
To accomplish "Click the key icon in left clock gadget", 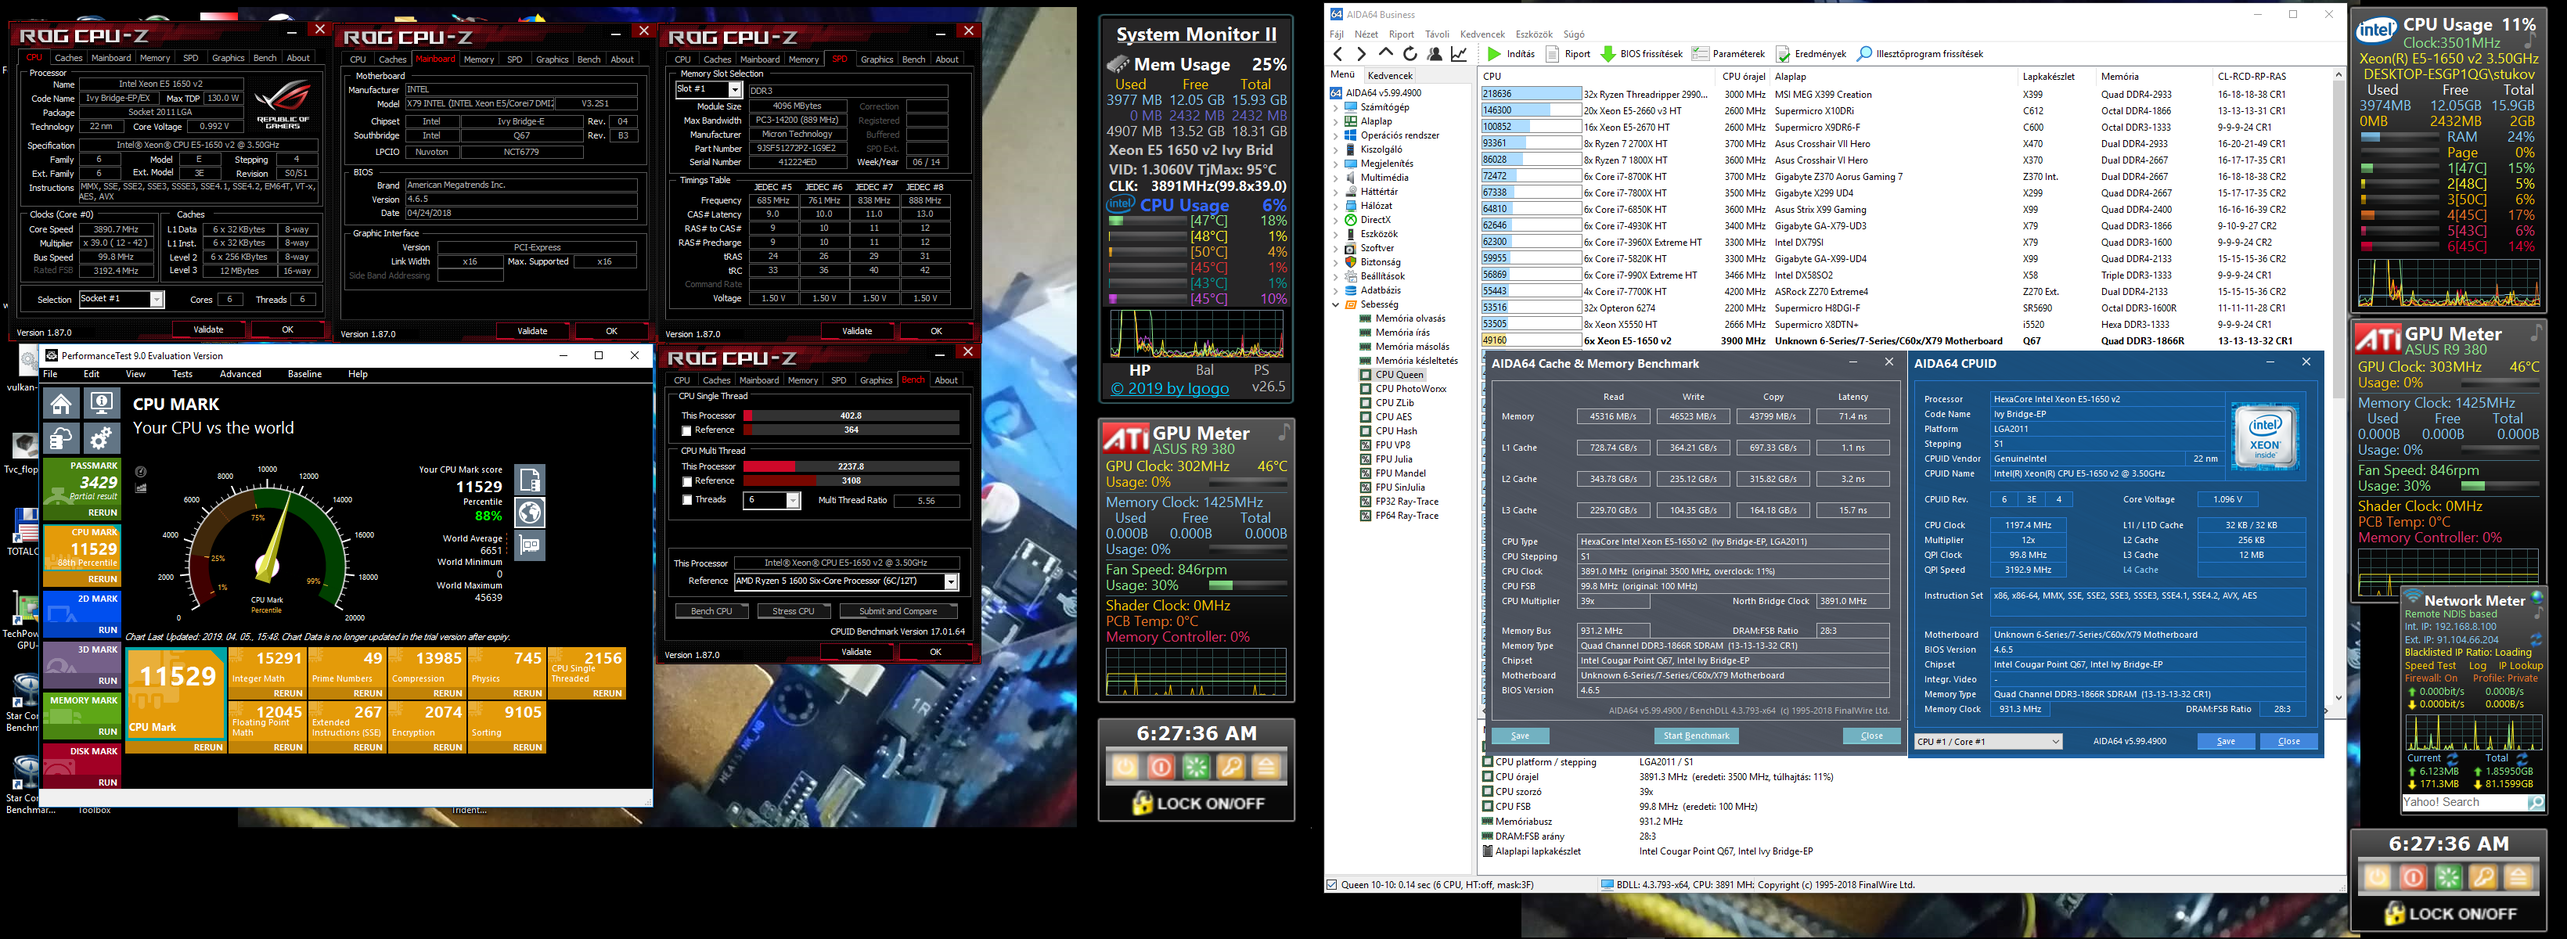I will pos(1231,768).
